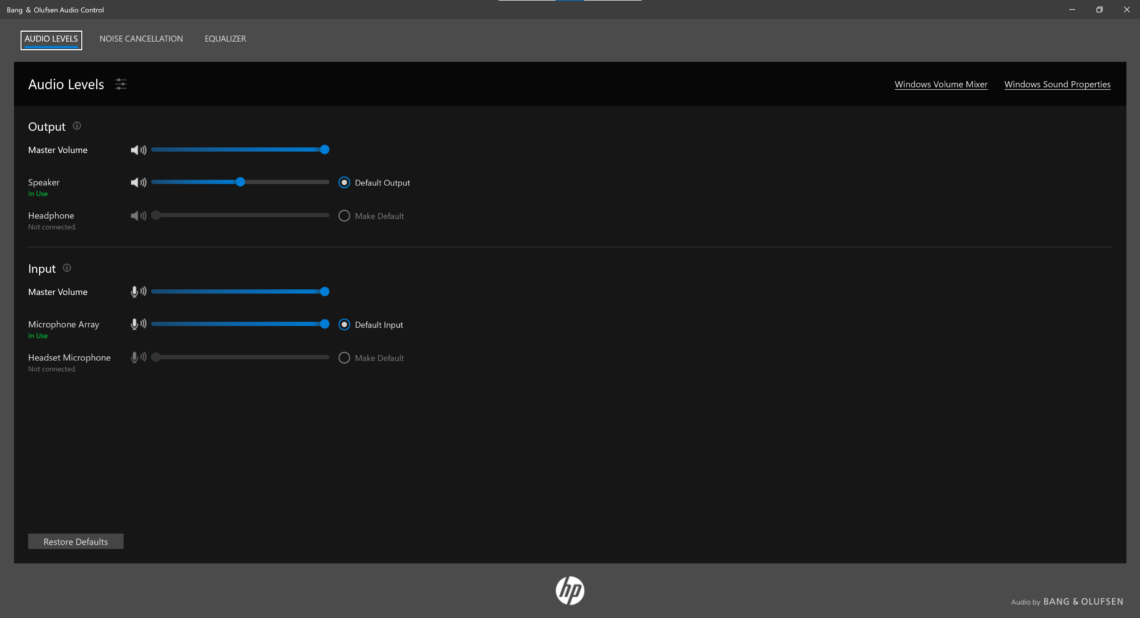Click the Speaker volume icon
The width and height of the screenshot is (1140, 618).
(138, 183)
